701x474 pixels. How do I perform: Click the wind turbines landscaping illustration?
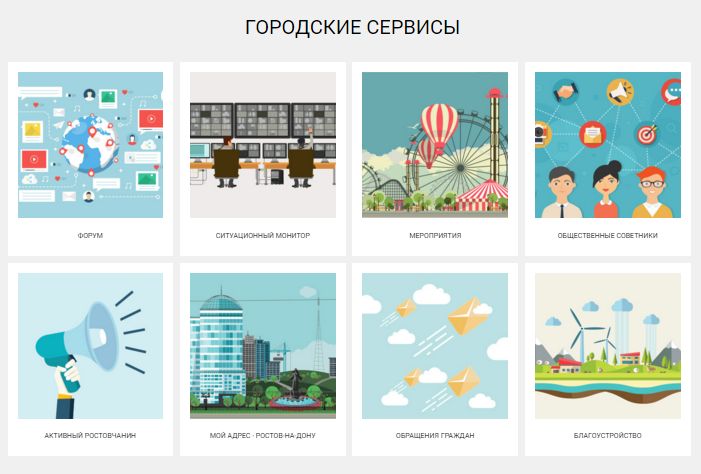pos(608,346)
